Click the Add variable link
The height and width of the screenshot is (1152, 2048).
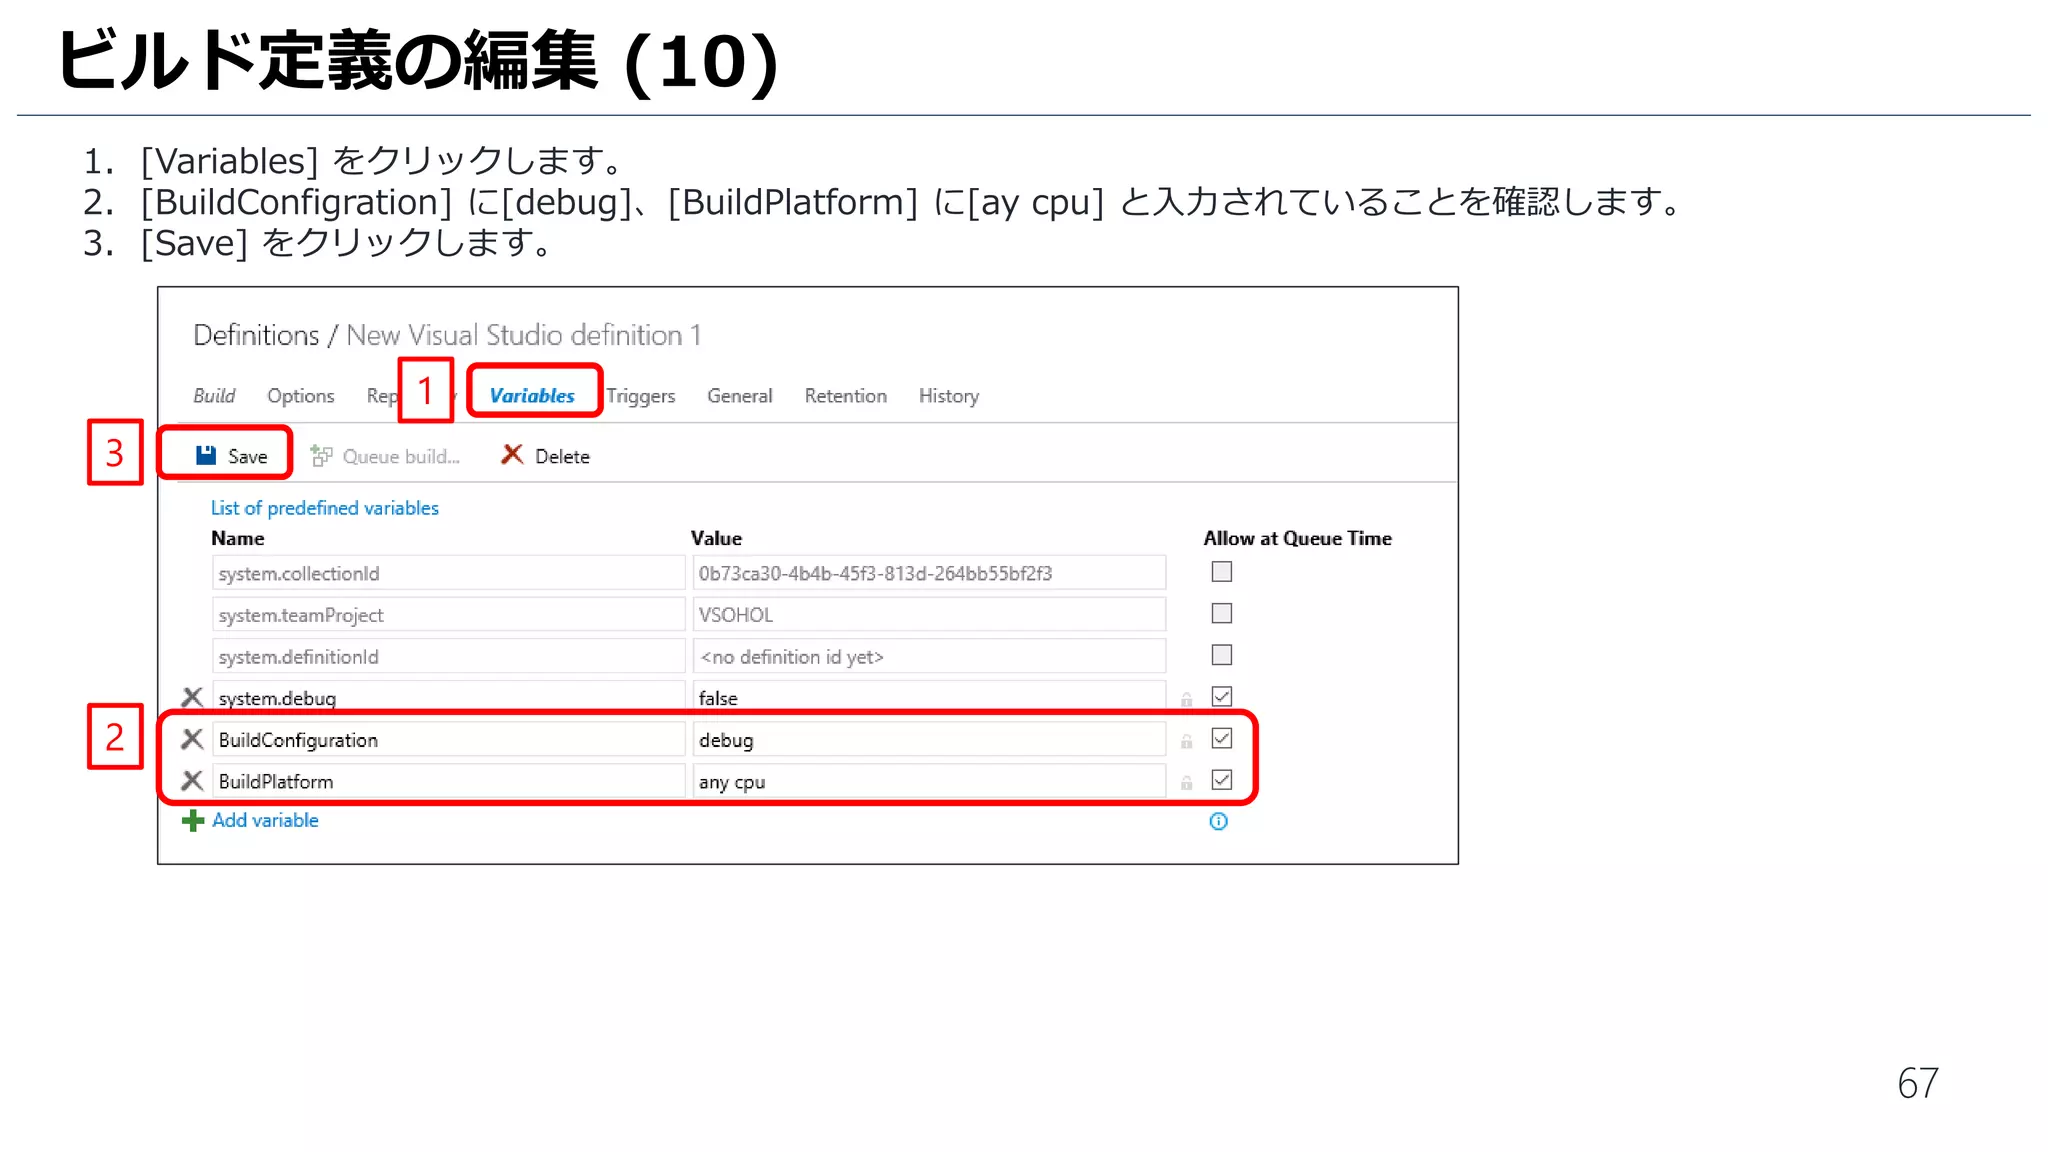[265, 820]
